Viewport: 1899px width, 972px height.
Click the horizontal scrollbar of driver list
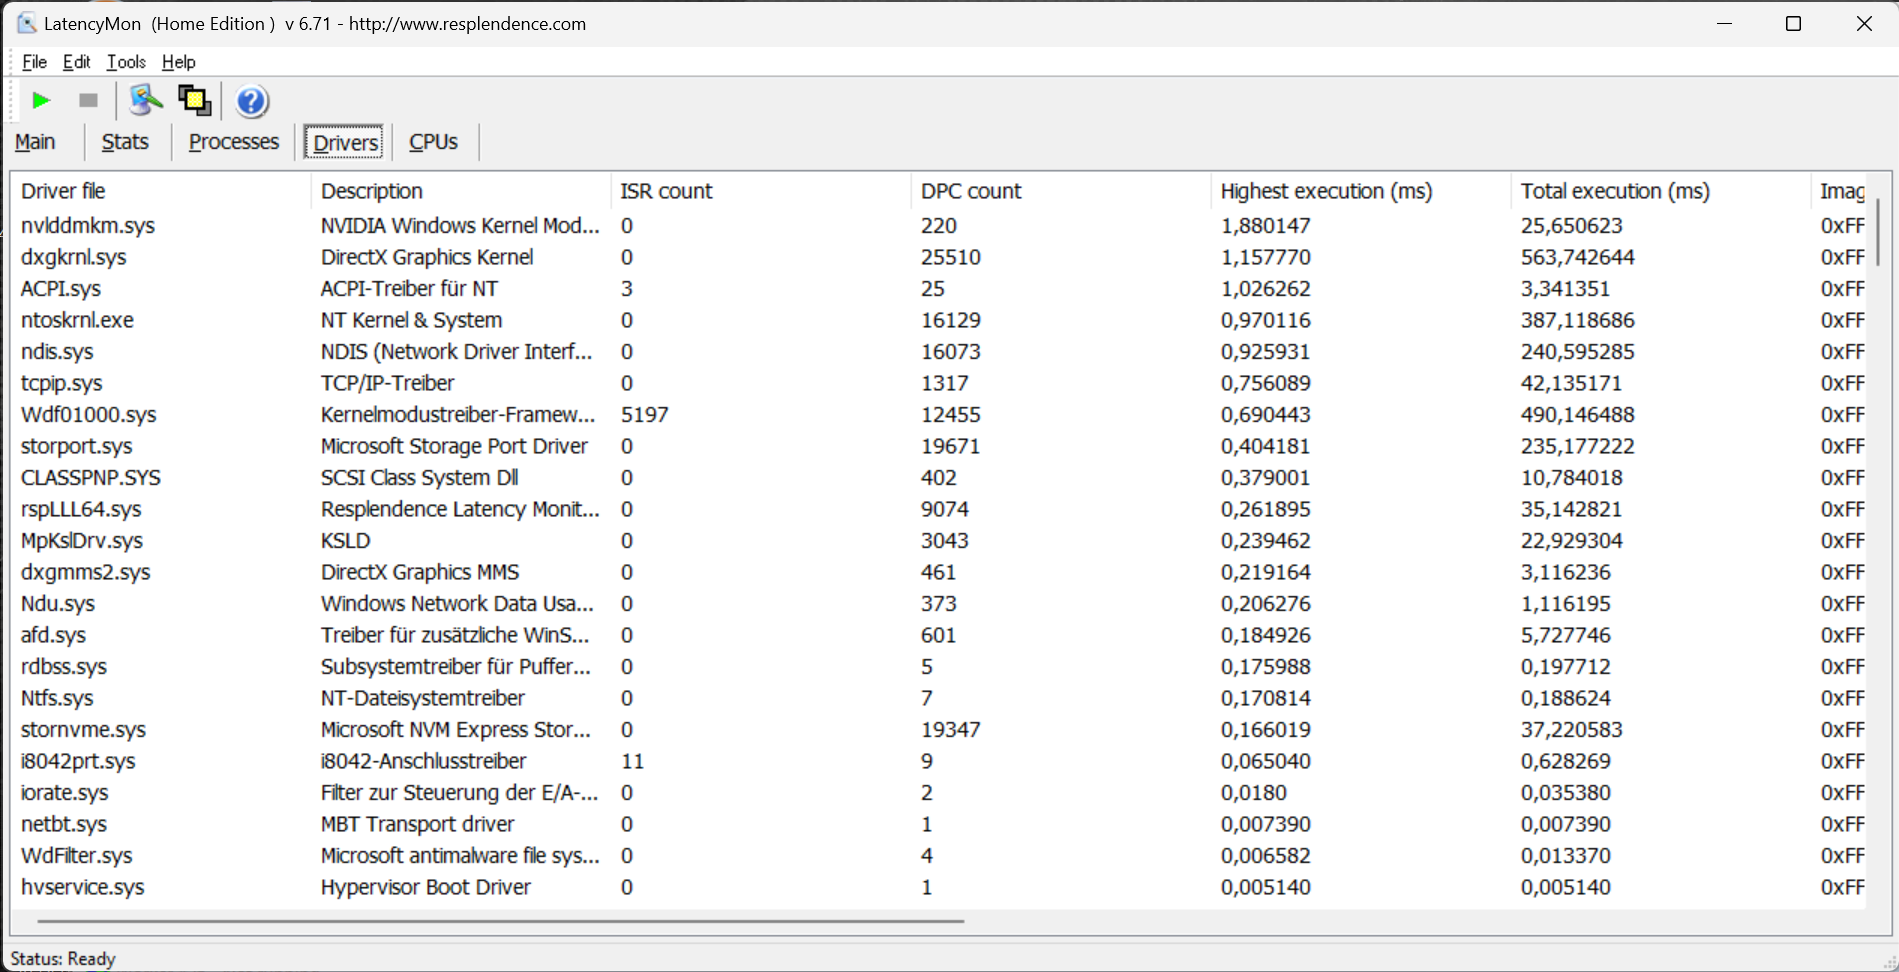(500, 921)
